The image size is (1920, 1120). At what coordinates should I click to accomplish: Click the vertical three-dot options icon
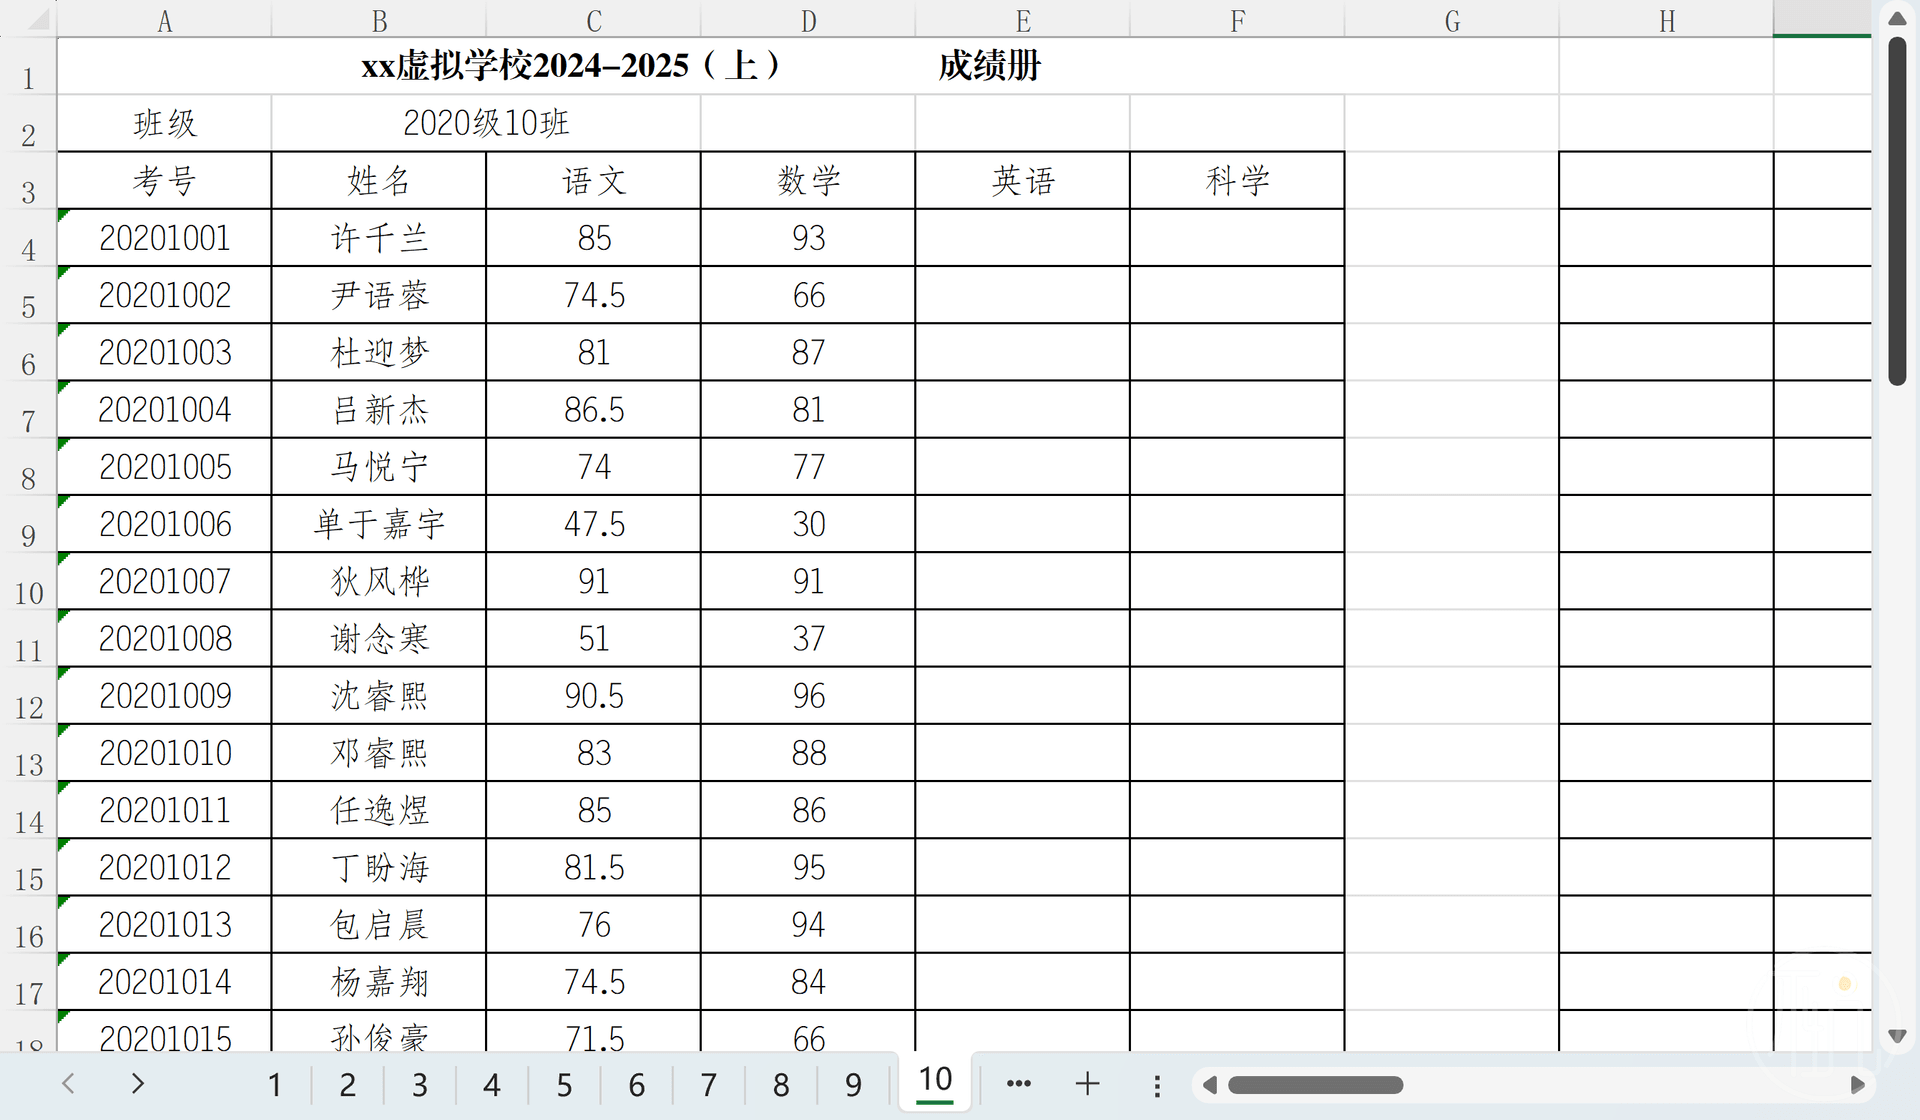1157,1086
